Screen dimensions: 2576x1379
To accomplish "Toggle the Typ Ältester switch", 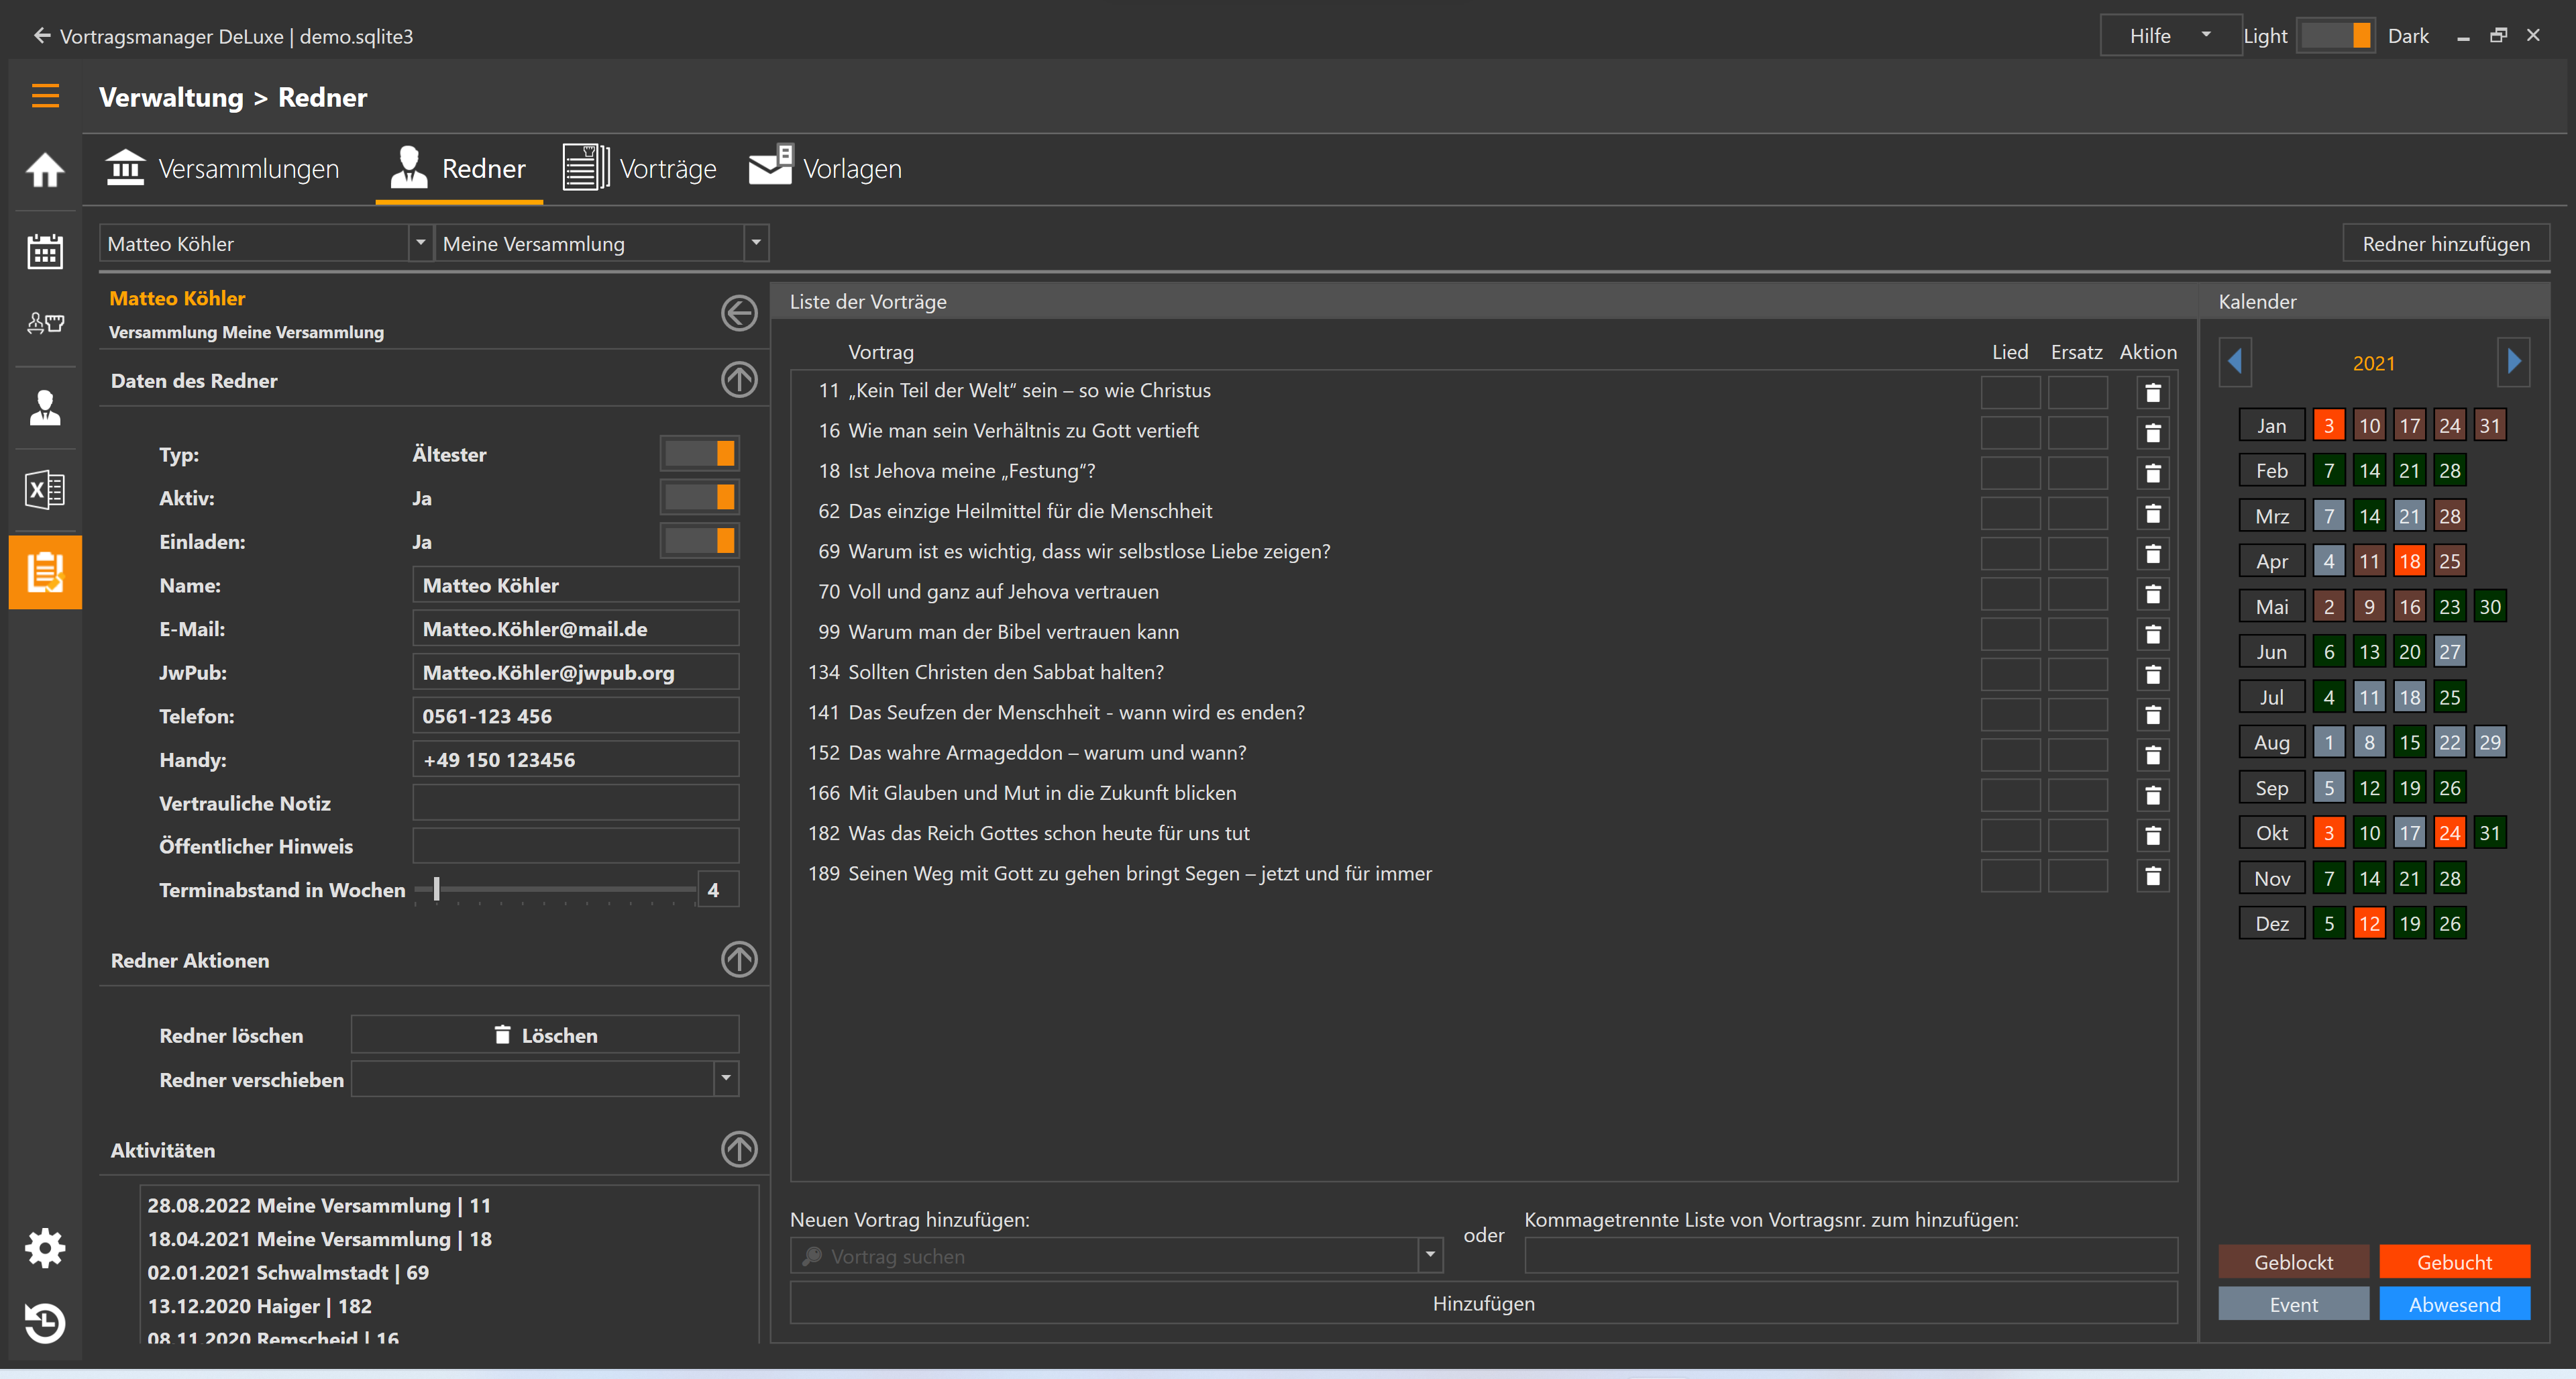I will click(700, 454).
